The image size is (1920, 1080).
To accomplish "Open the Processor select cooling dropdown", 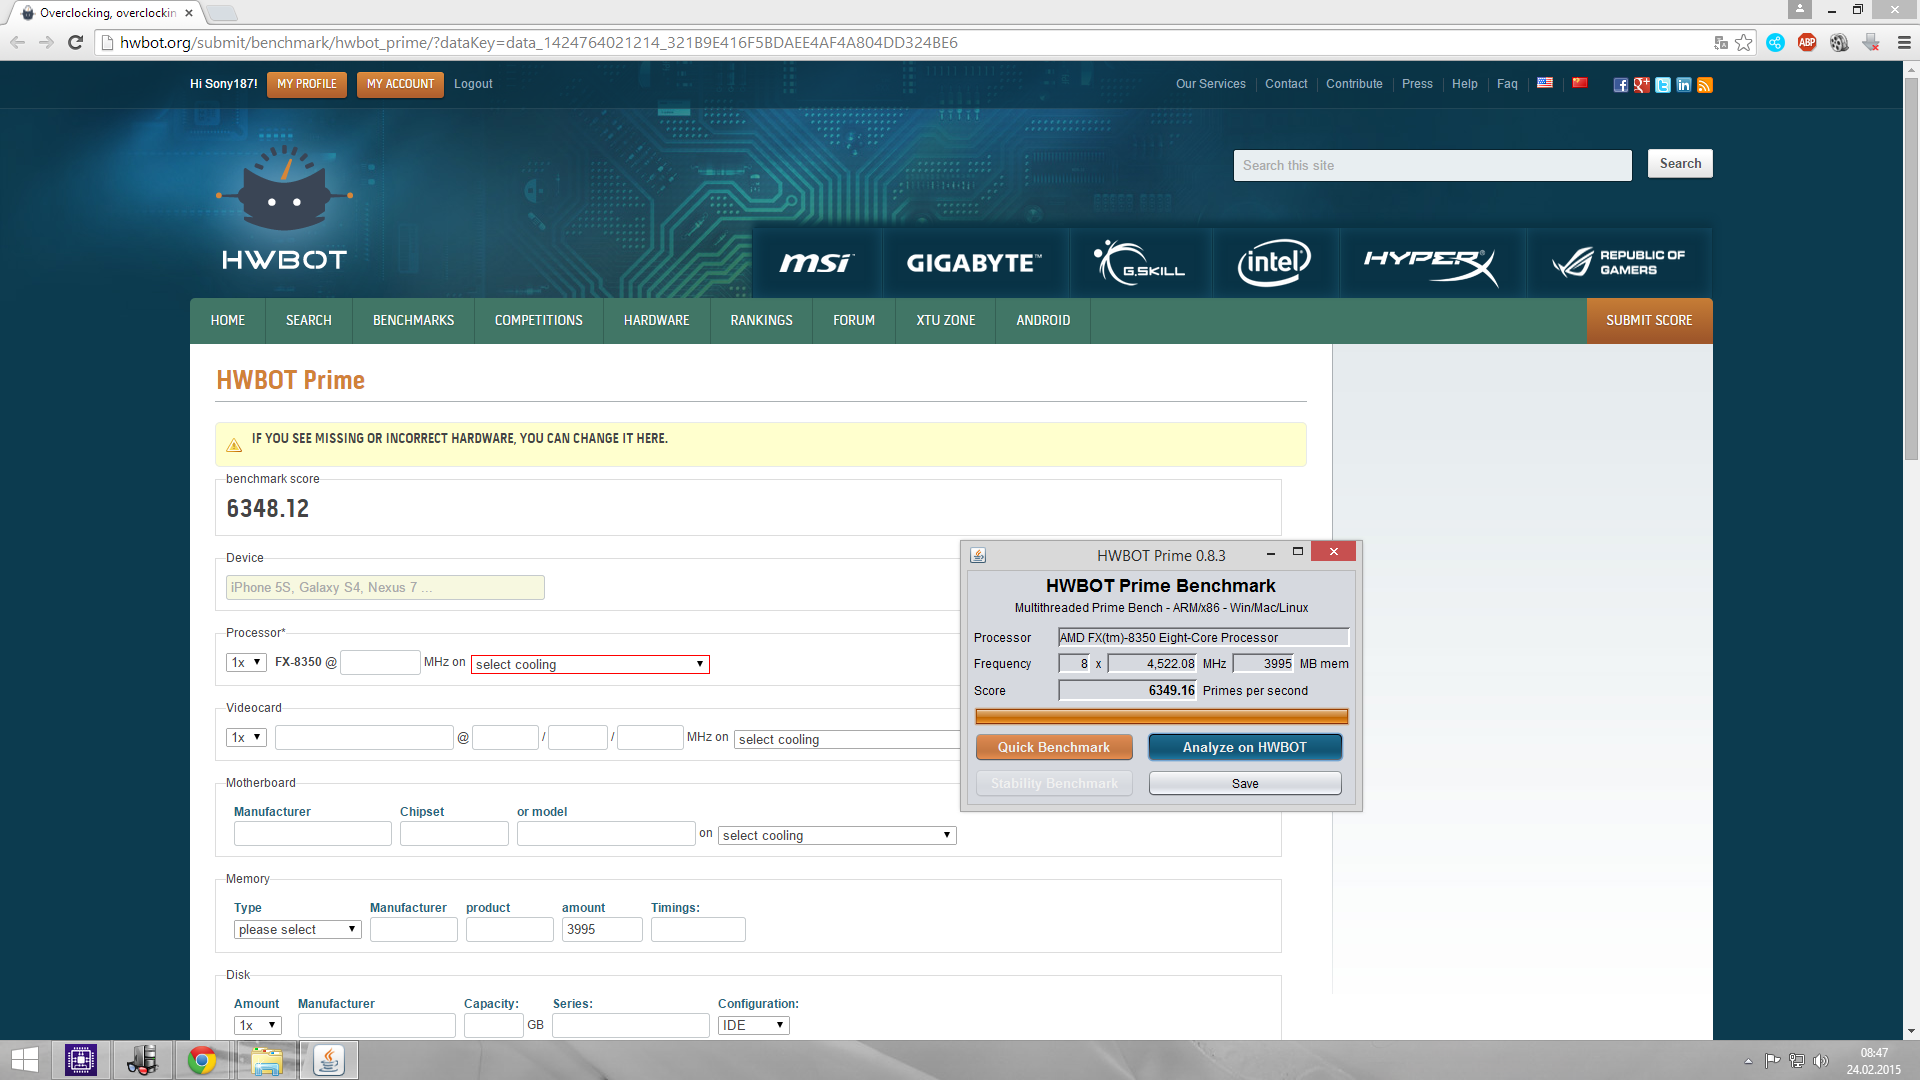I will click(590, 664).
